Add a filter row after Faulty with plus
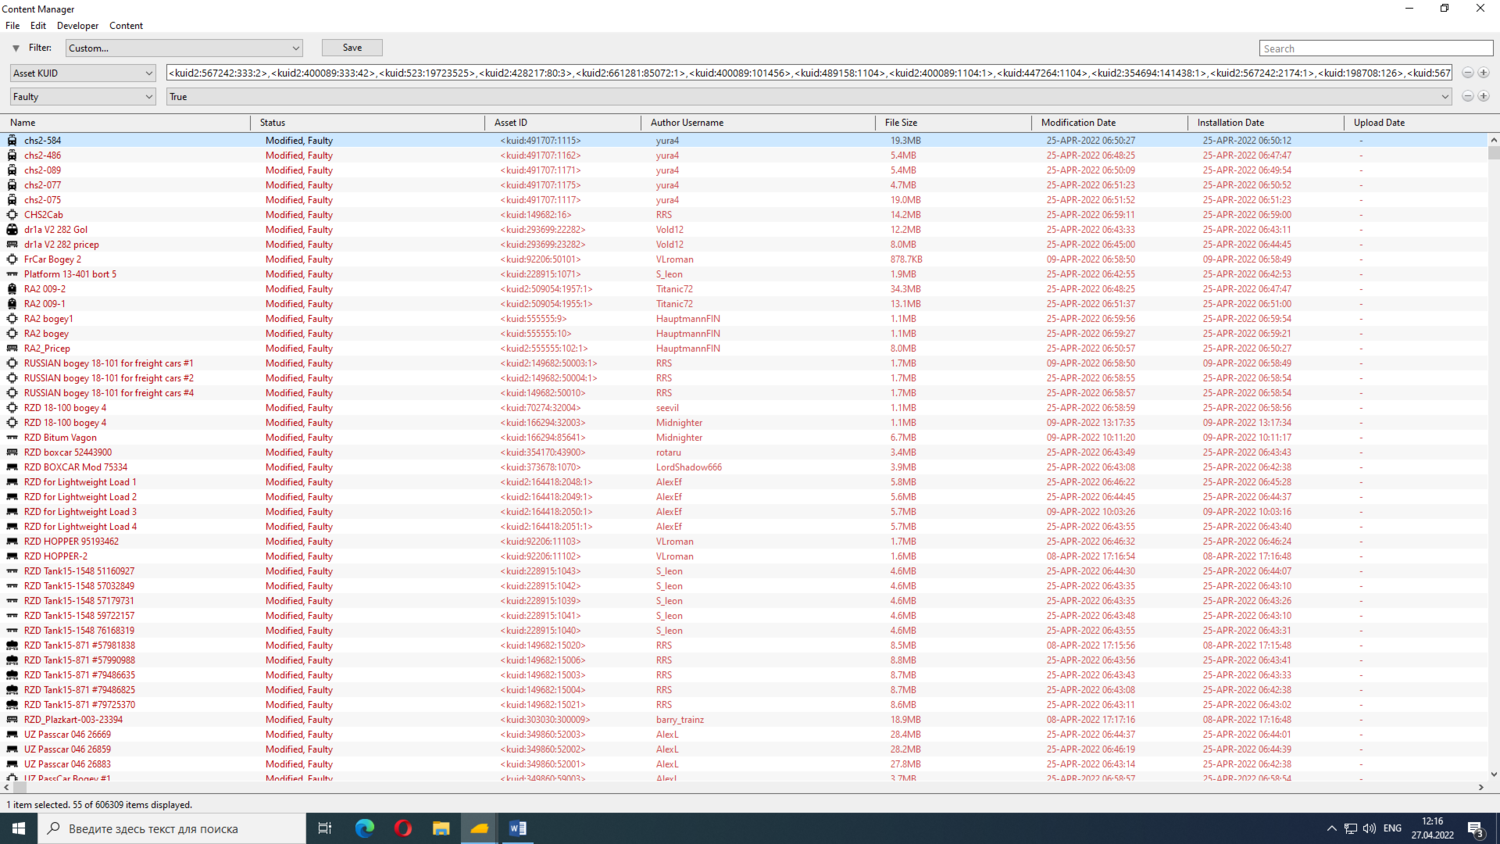 tap(1483, 97)
